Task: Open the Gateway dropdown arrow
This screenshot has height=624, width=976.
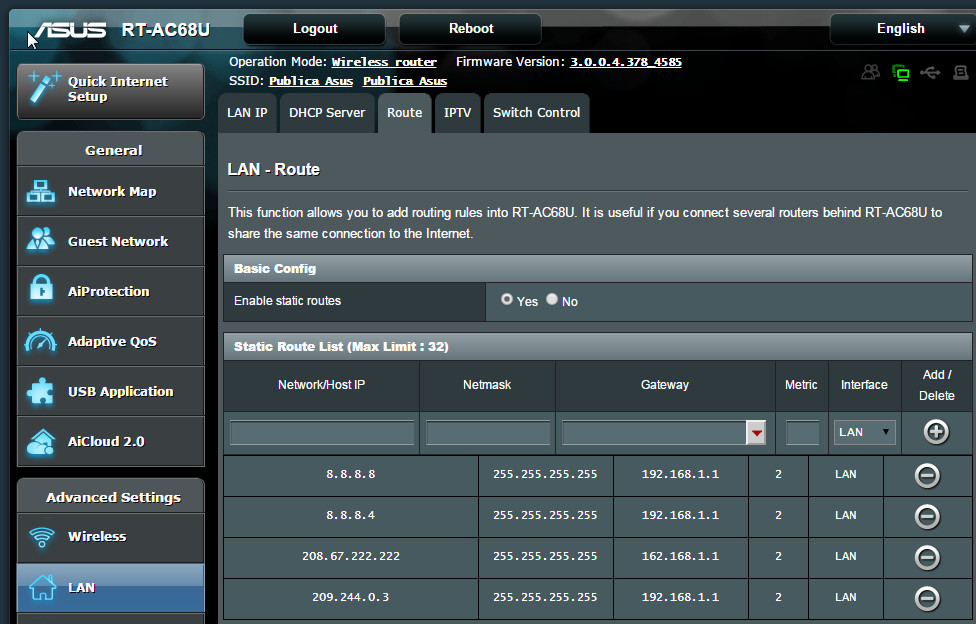Action: pyautogui.click(x=757, y=433)
